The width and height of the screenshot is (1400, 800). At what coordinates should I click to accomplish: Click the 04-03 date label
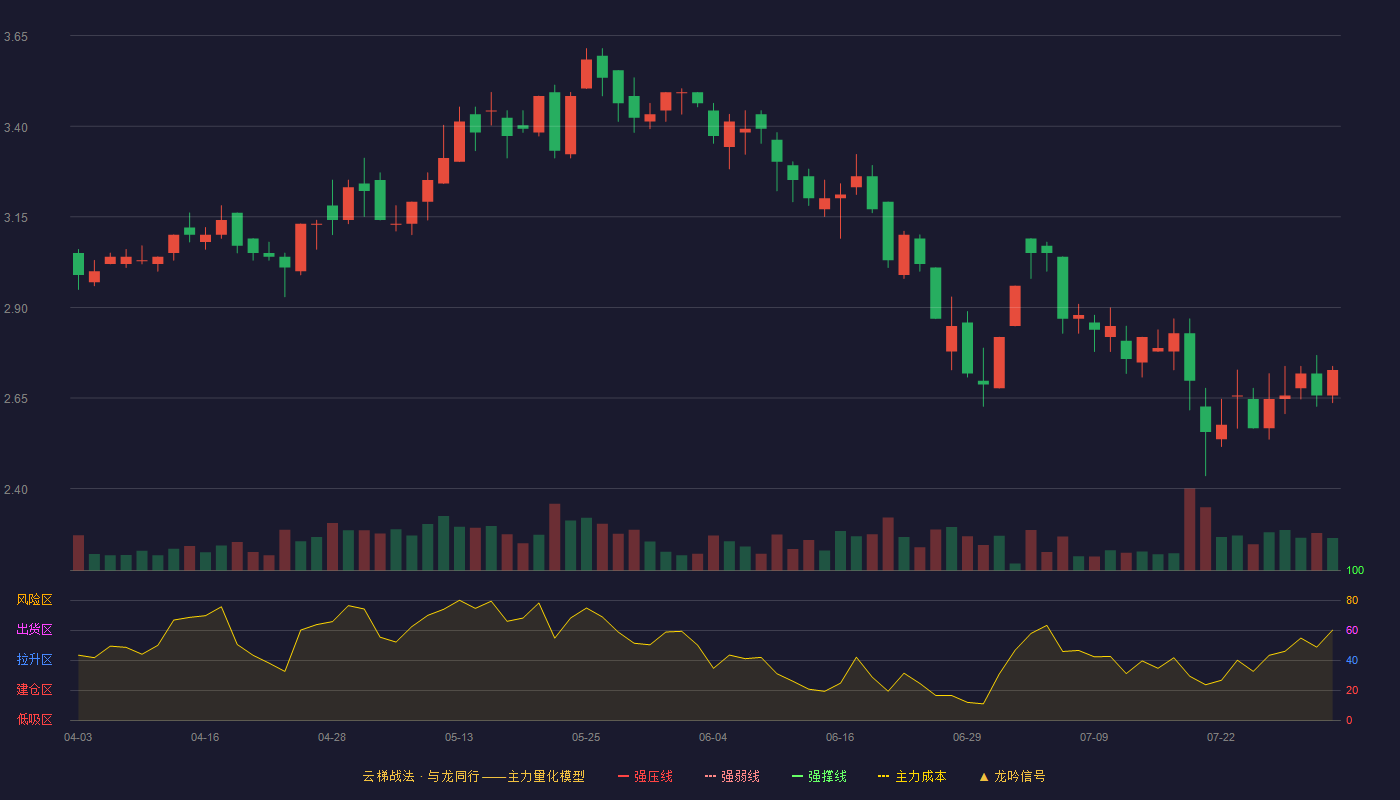pos(78,737)
